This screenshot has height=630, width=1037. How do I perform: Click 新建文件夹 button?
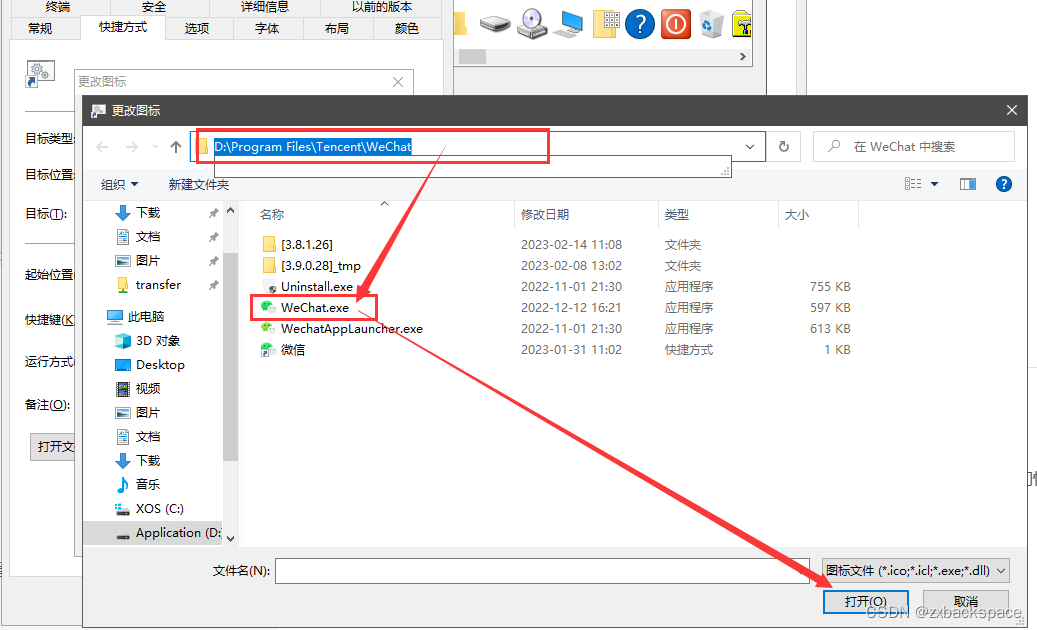[x=198, y=184]
